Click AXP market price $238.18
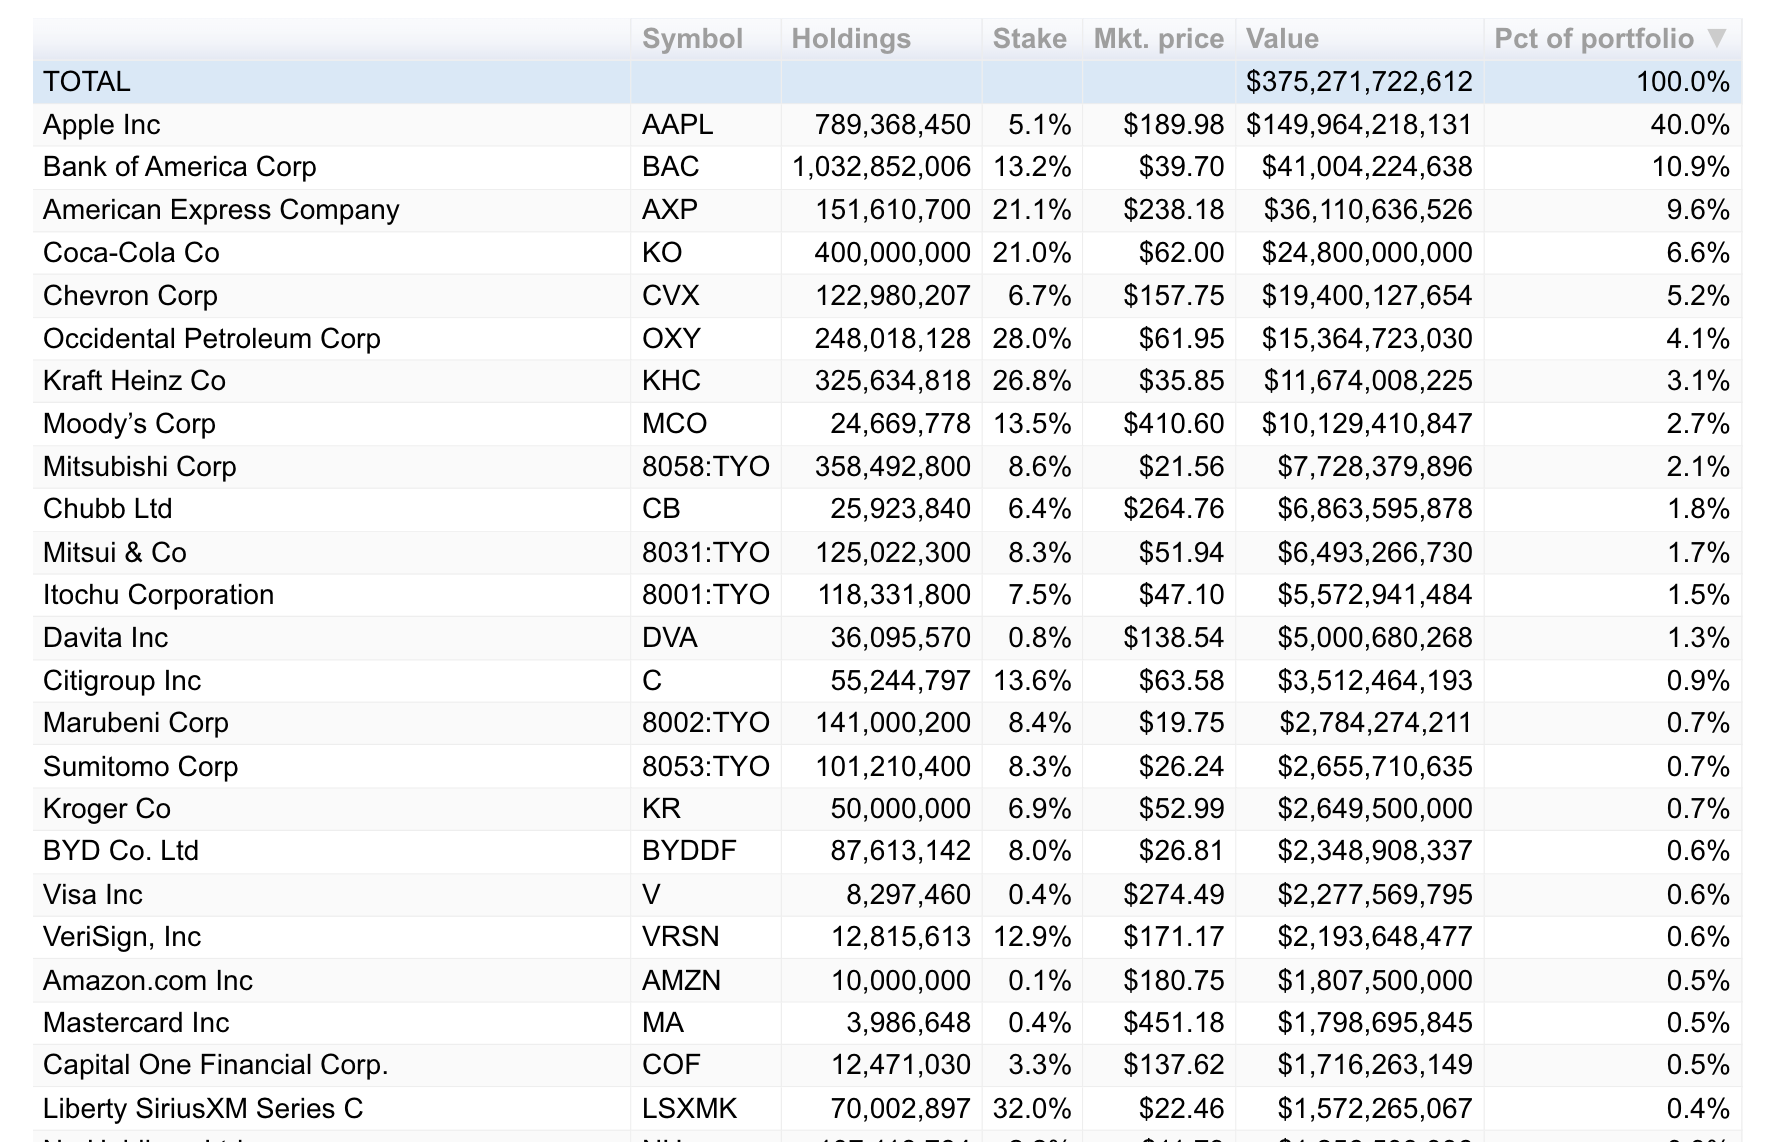 (x=1173, y=210)
